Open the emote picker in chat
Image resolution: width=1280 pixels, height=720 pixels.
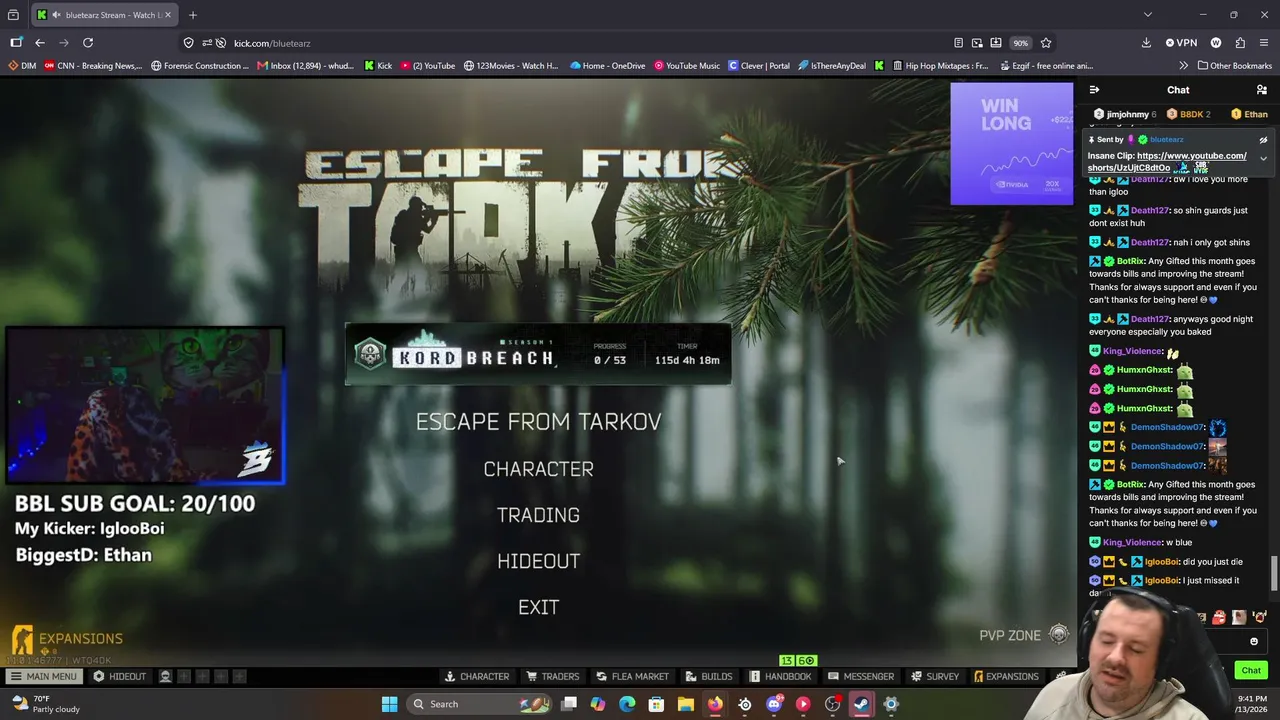[x=1254, y=642]
